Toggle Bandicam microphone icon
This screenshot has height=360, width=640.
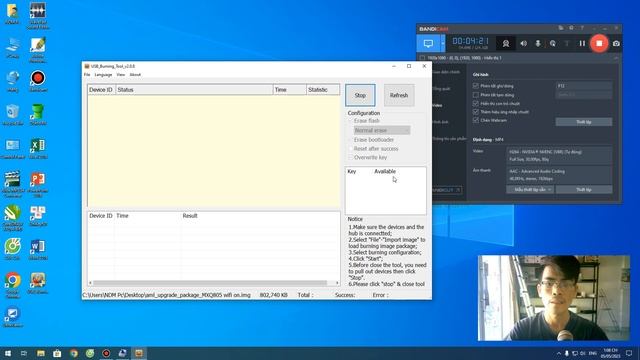538,43
